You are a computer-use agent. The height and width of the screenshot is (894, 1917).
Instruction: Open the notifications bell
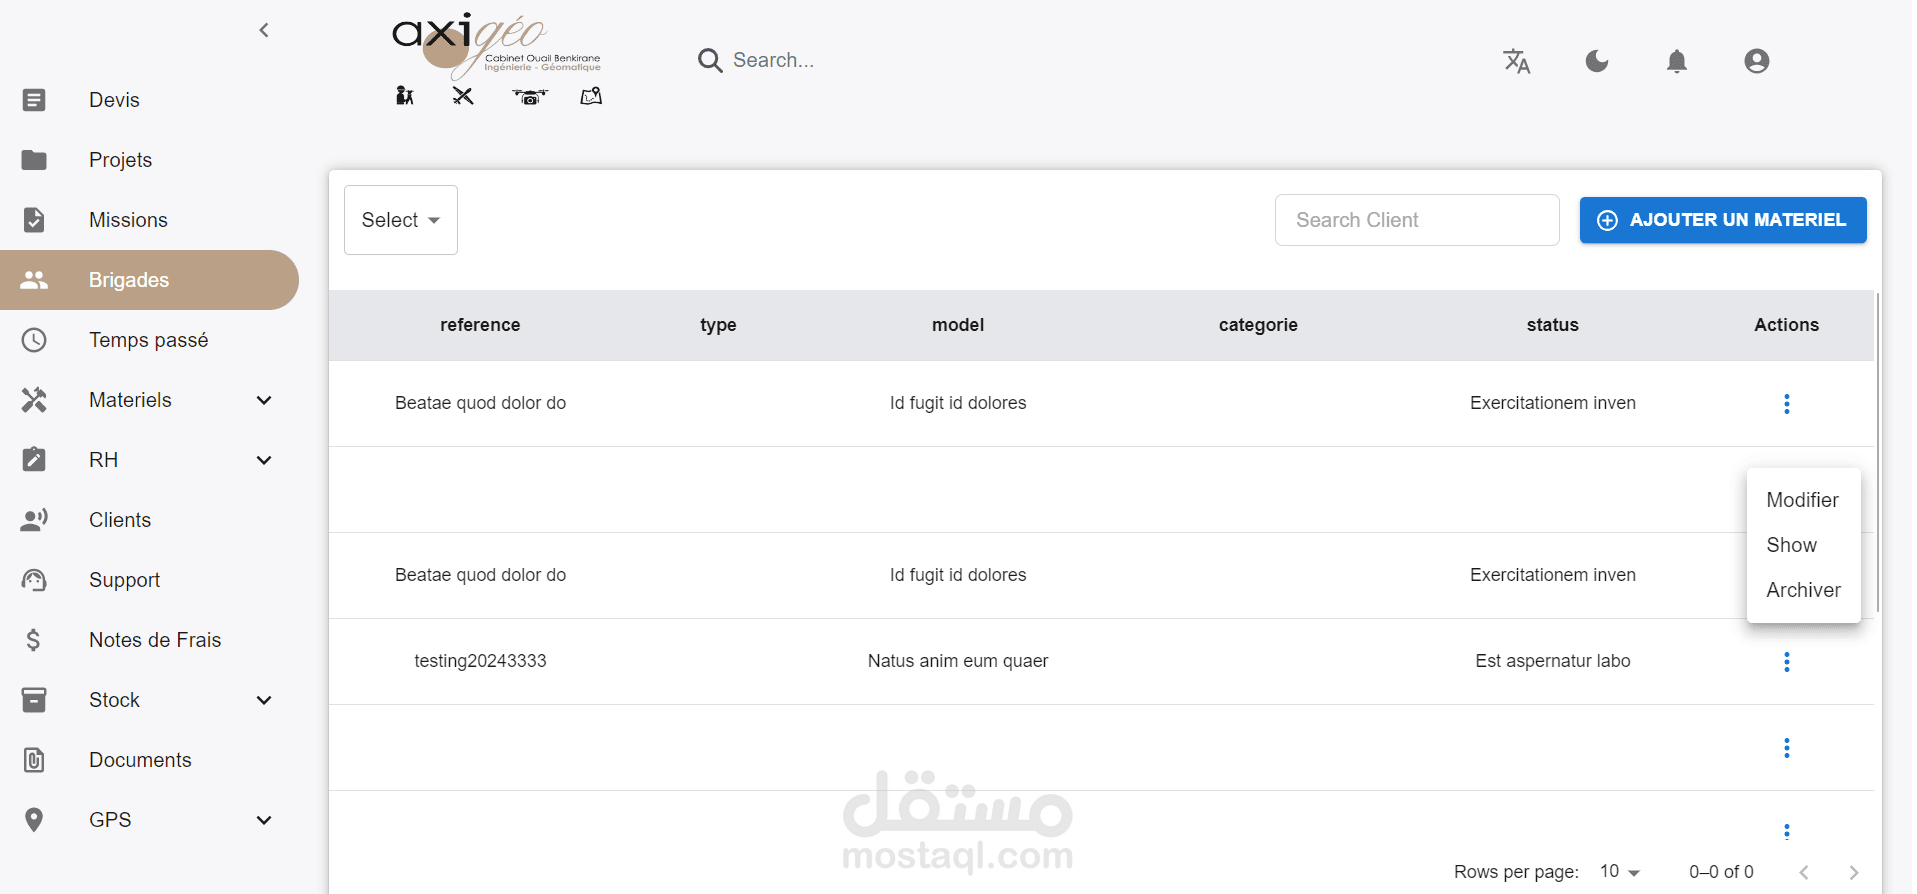tap(1677, 61)
